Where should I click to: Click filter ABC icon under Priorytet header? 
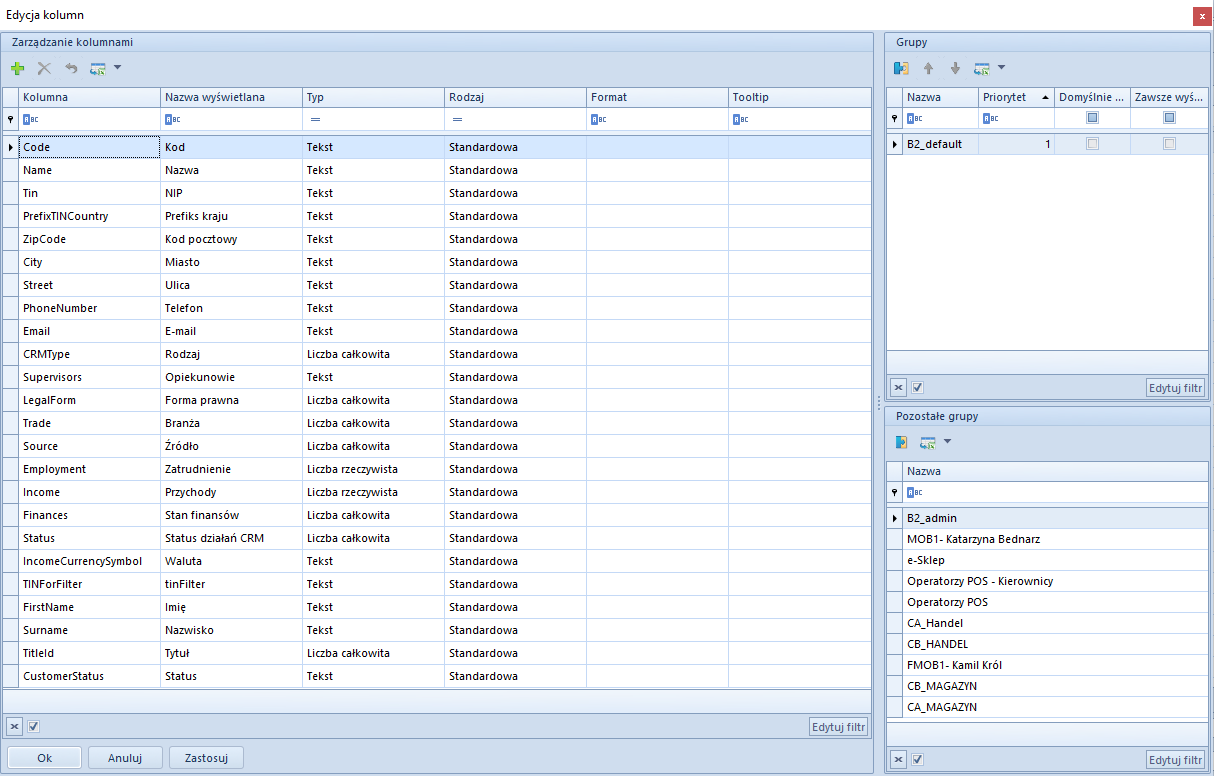[x=990, y=118]
